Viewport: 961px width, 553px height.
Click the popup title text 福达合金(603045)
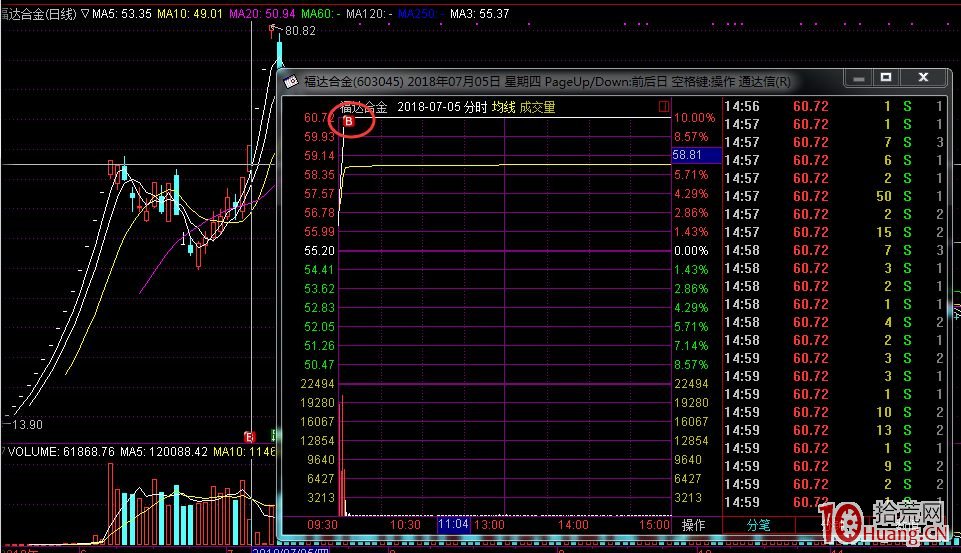pyautogui.click(x=354, y=82)
